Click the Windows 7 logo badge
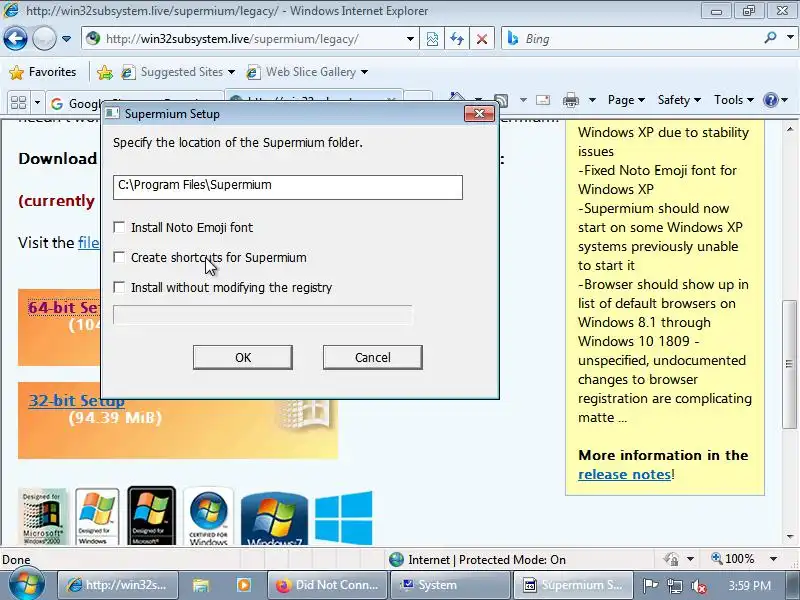Screen dimensions: 800x600 pyautogui.click(x=274, y=519)
